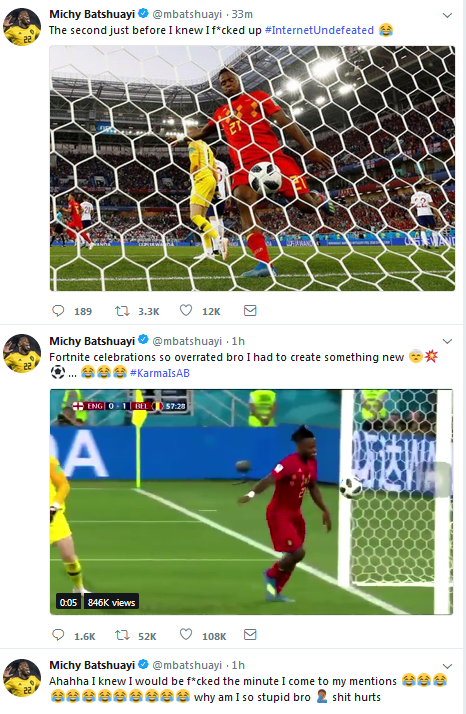Reply to the Fortnite celebrations tweet
This screenshot has width=466, height=714.
coord(58,635)
